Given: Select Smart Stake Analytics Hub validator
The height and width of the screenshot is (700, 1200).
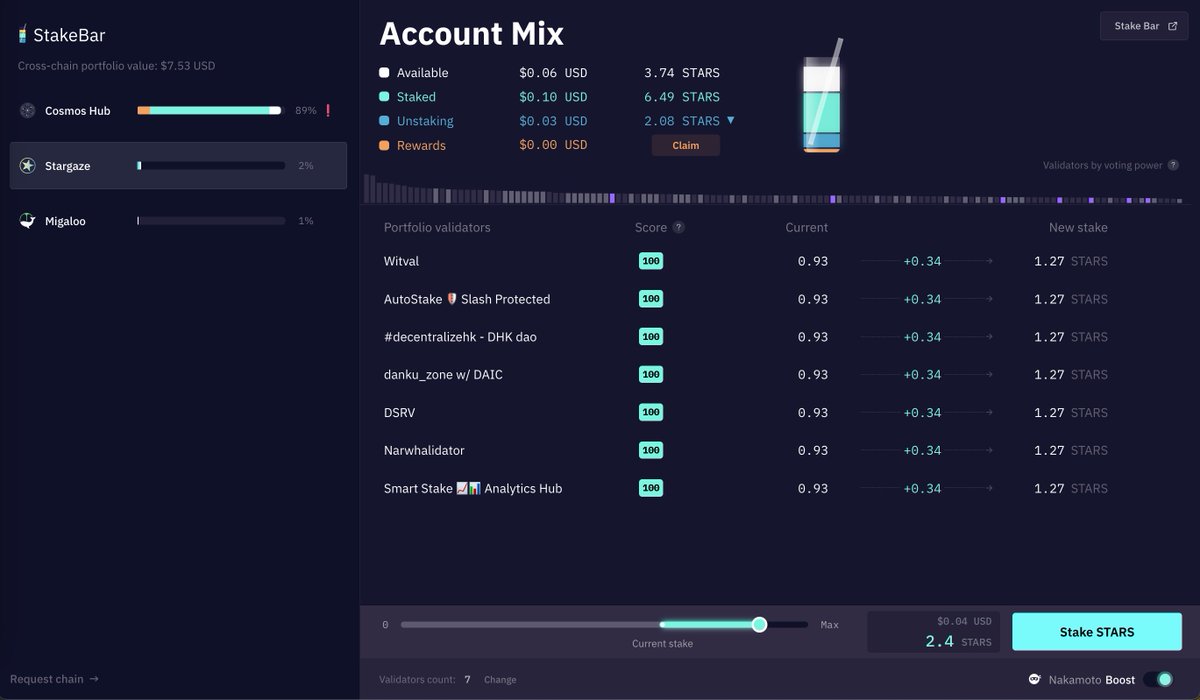Looking at the screenshot, I should point(746,489).
